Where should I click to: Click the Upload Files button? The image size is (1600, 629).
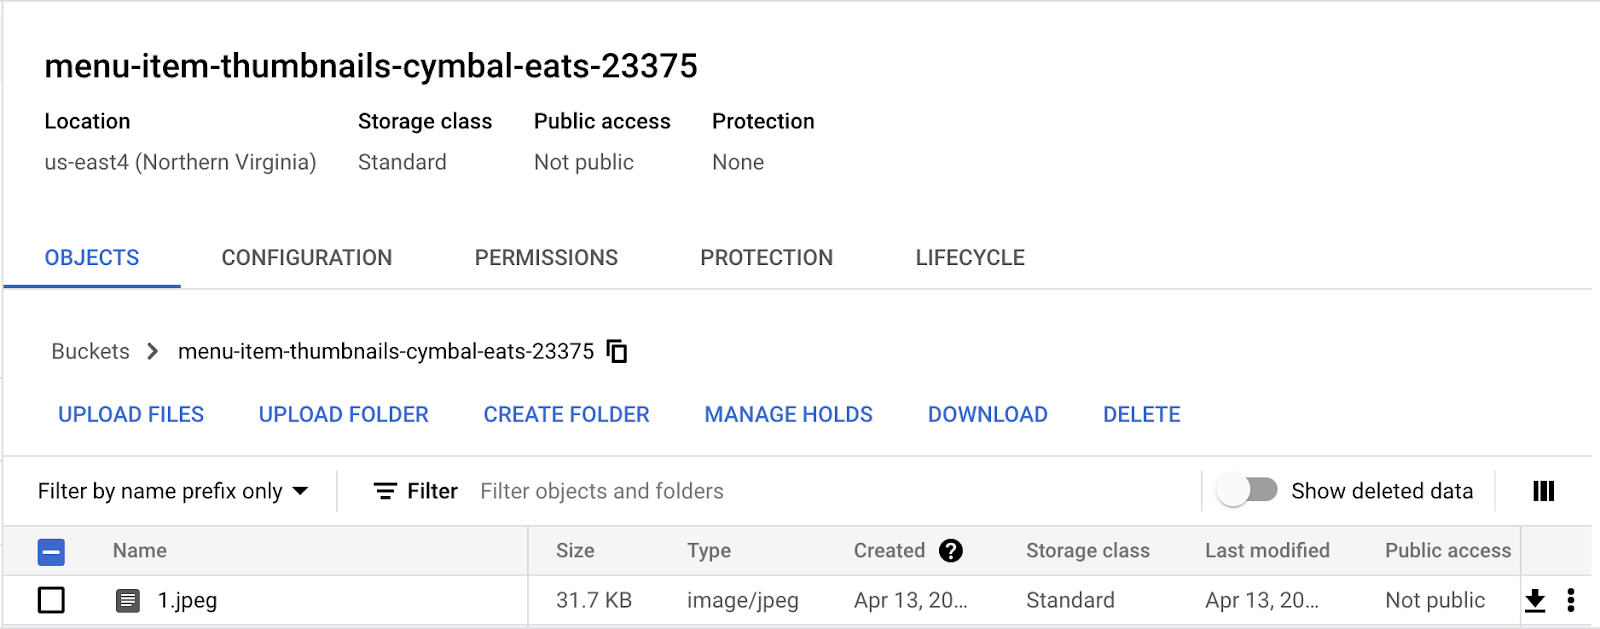pos(131,414)
